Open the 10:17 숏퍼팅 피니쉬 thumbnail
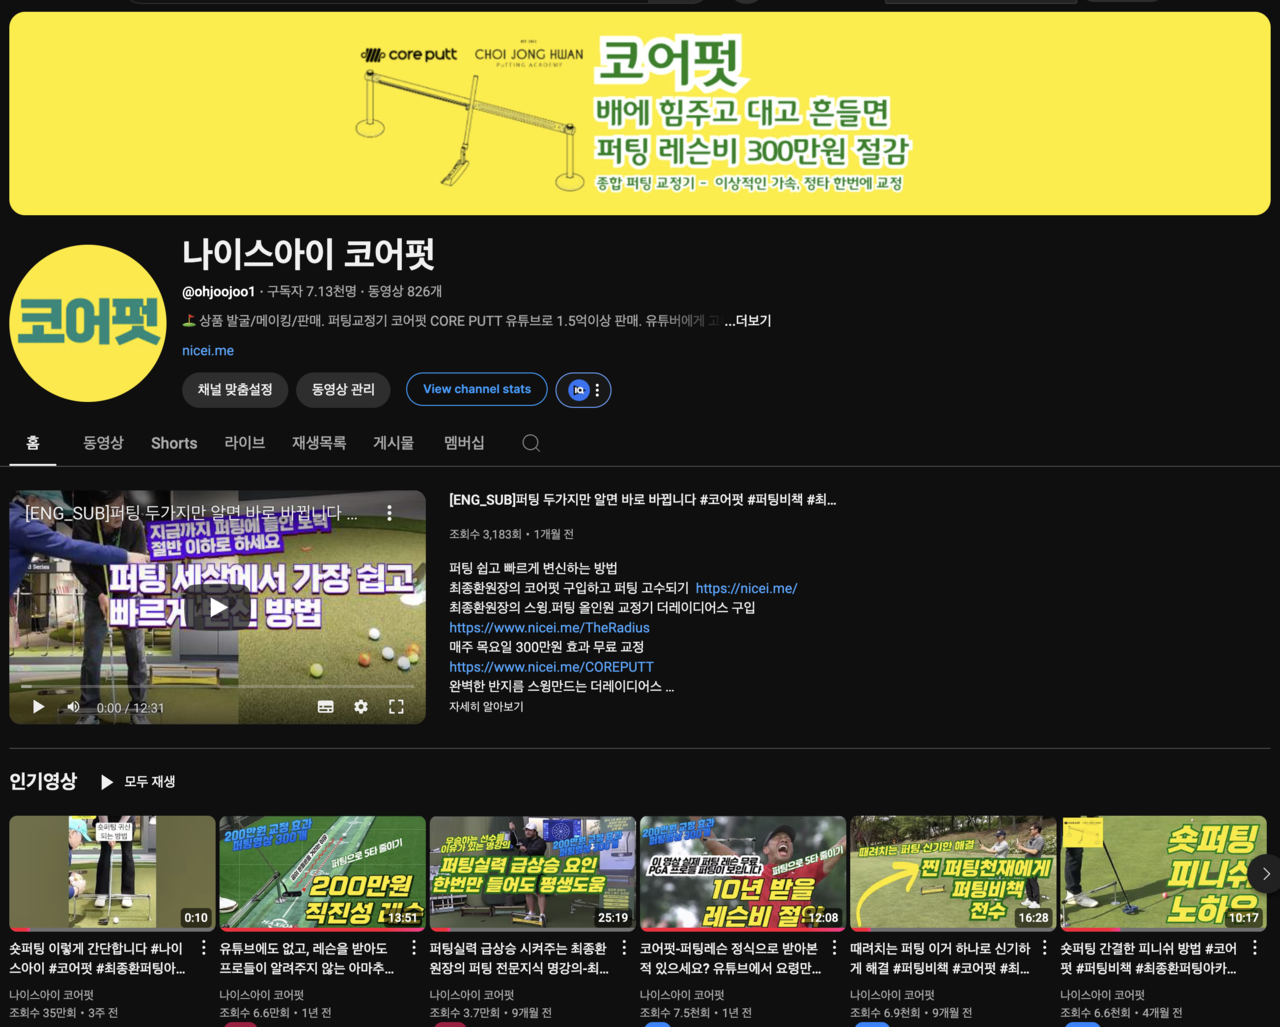The width and height of the screenshot is (1280, 1027). [x=1163, y=873]
